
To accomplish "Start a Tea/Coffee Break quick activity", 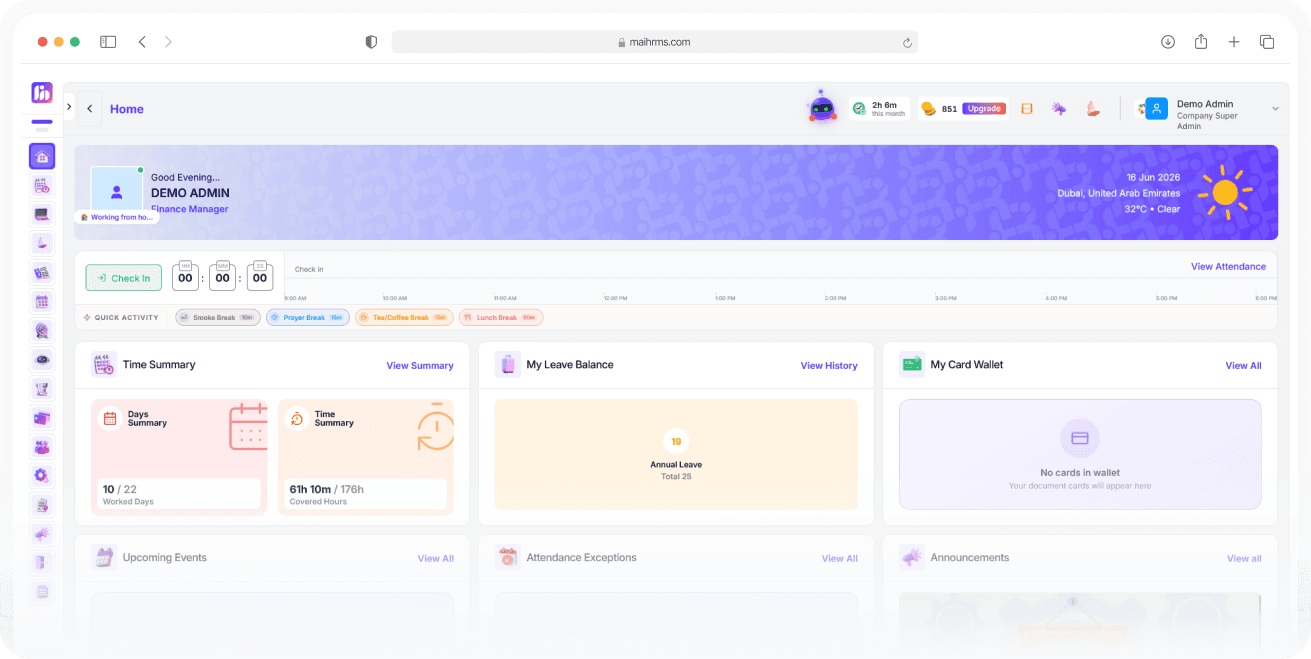I will (404, 317).
